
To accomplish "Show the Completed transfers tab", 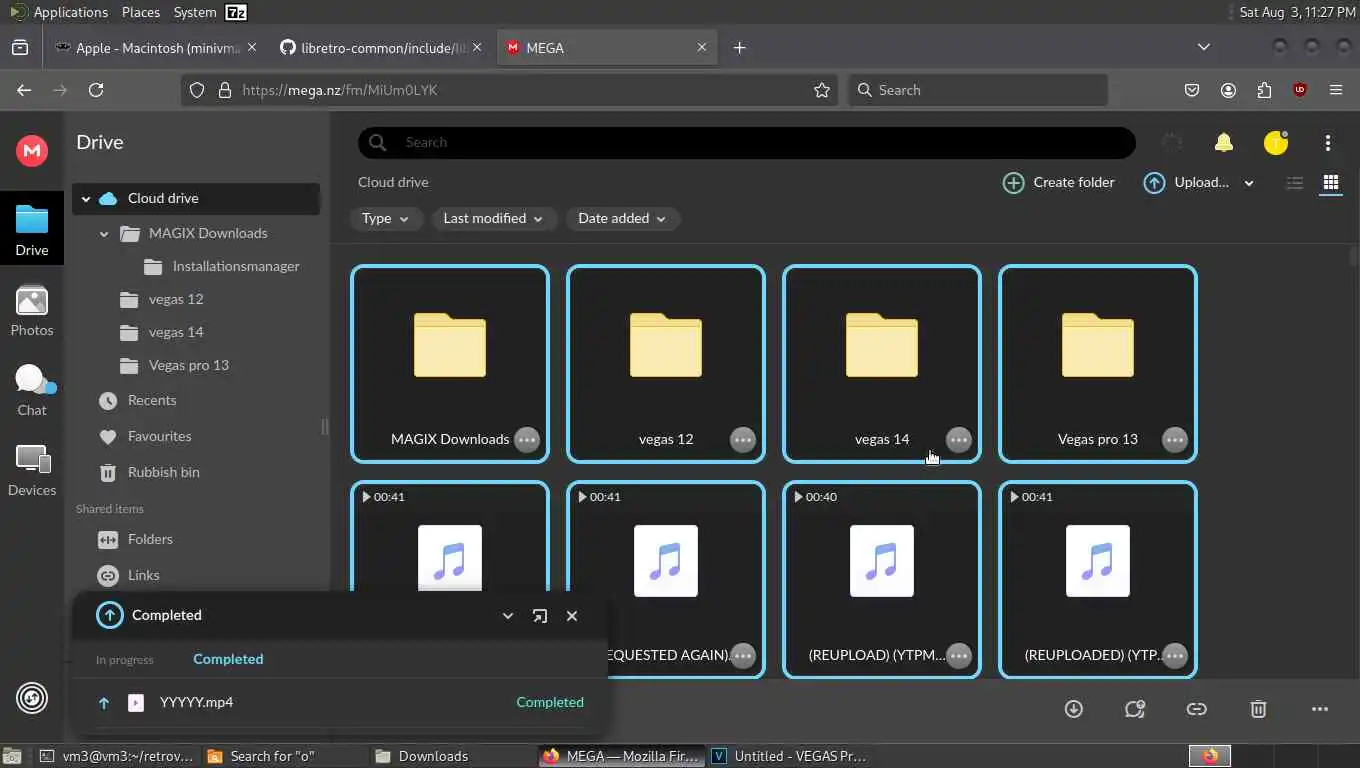I will 228,659.
